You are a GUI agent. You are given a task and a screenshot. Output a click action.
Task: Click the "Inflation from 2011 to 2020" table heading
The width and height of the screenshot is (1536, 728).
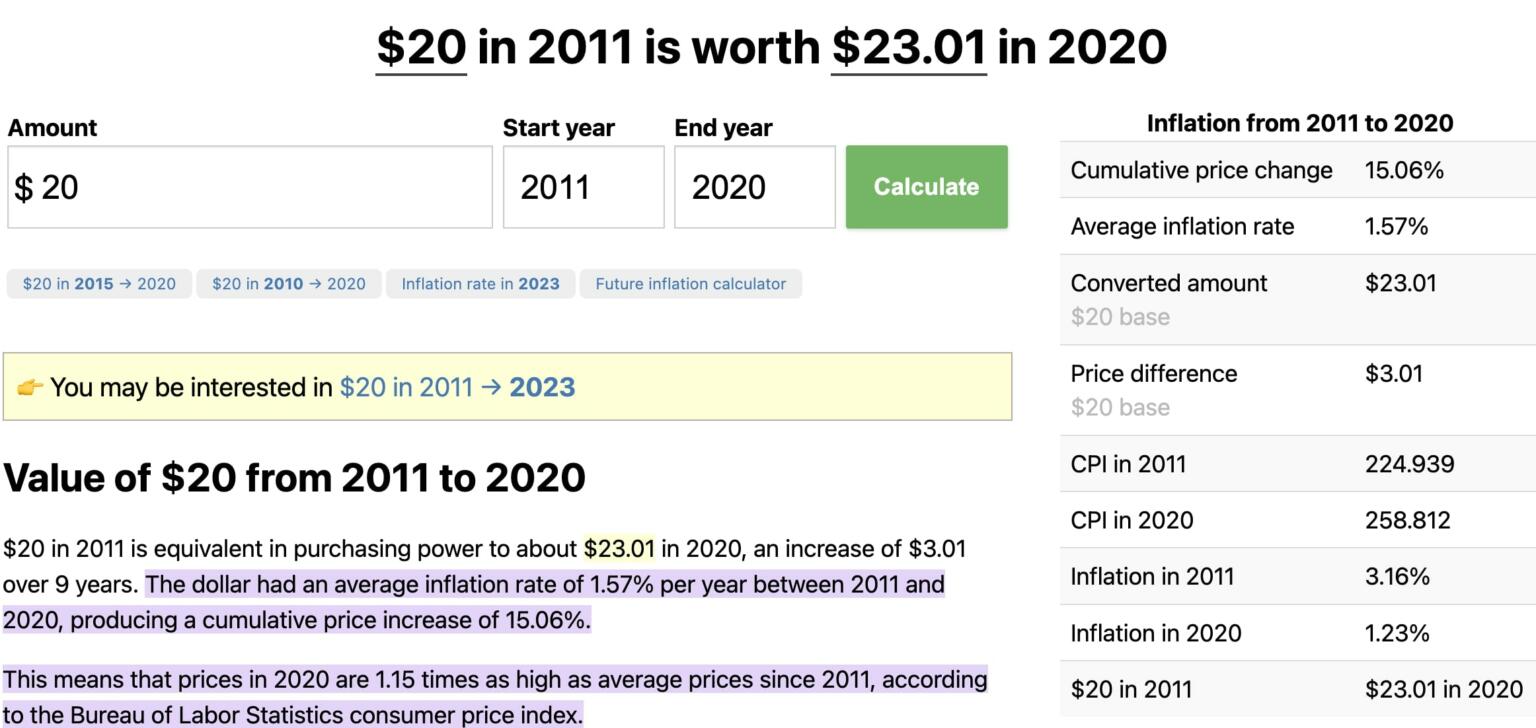point(1297,122)
